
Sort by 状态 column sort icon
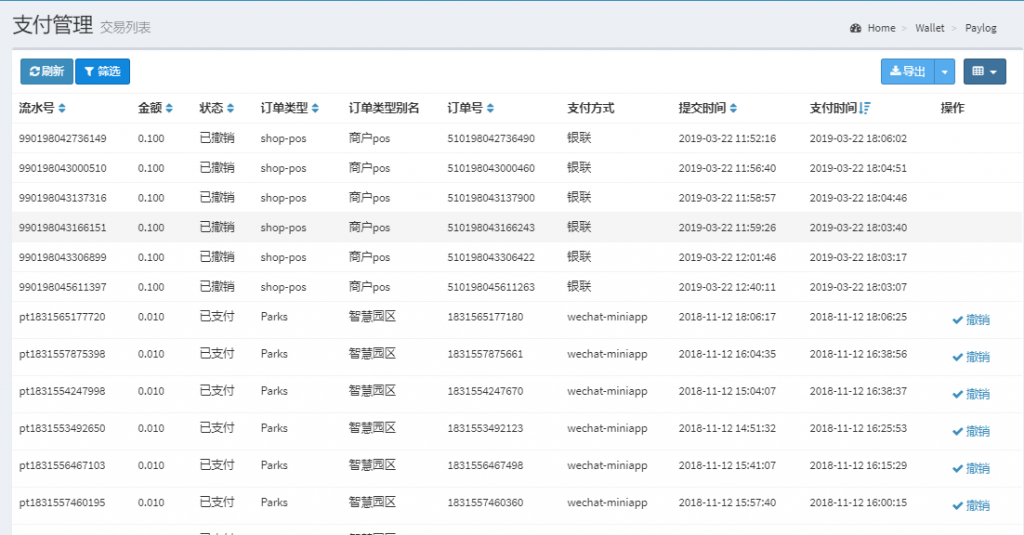pyautogui.click(x=231, y=108)
